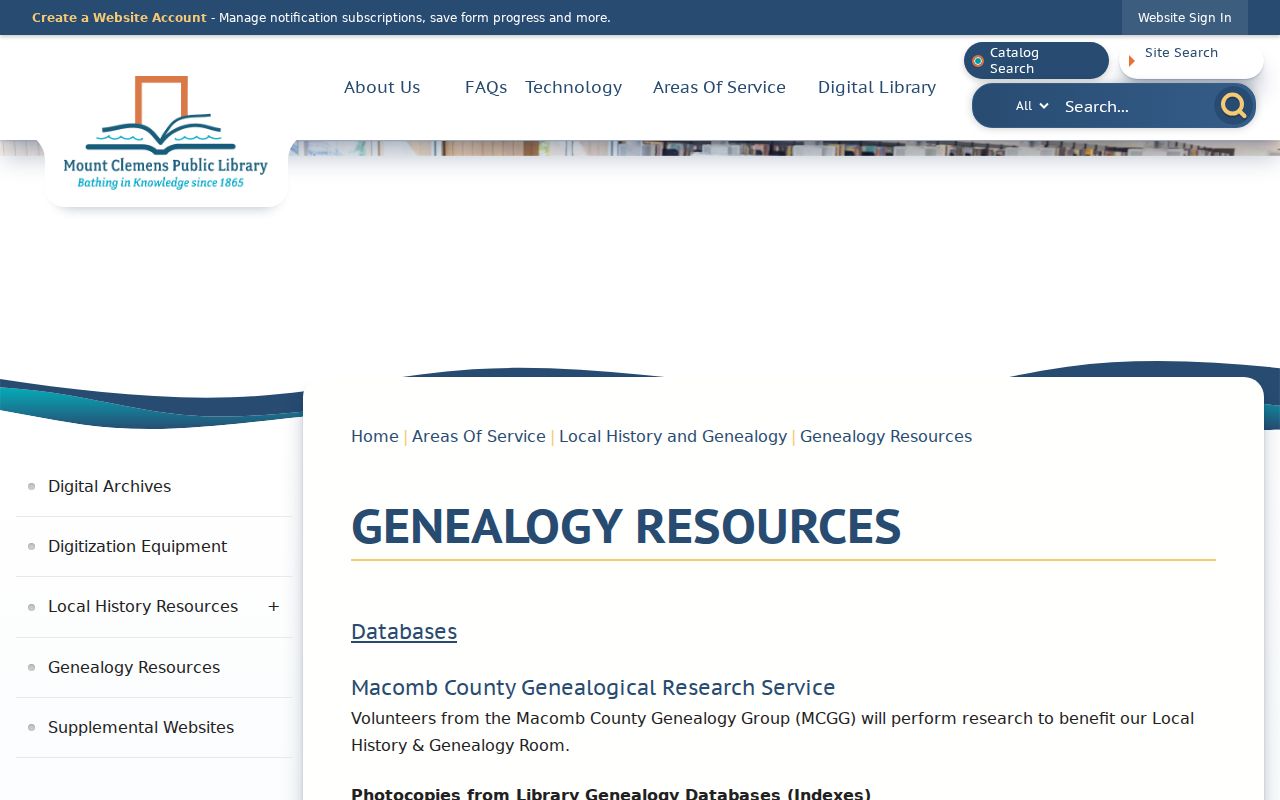Open the Digital Library menu
The image size is (1280, 800).
pyautogui.click(x=877, y=87)
